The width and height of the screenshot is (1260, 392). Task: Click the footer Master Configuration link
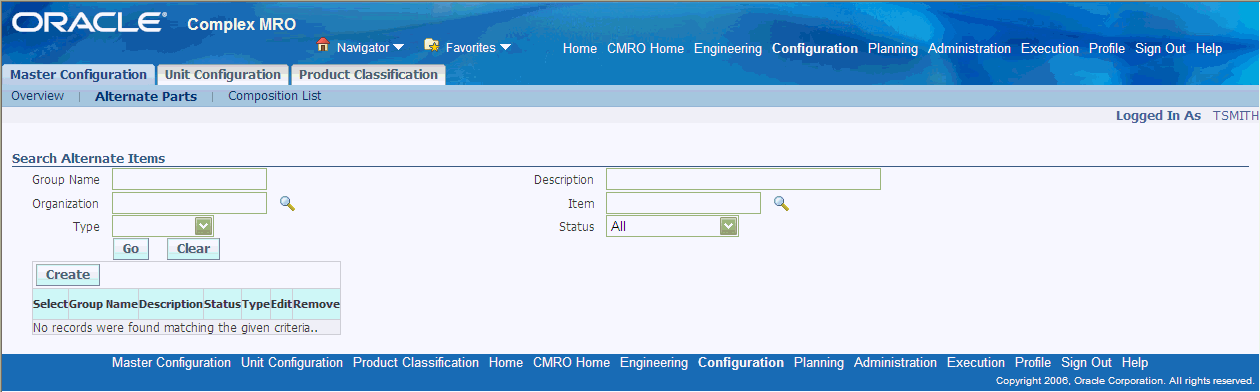171,363
